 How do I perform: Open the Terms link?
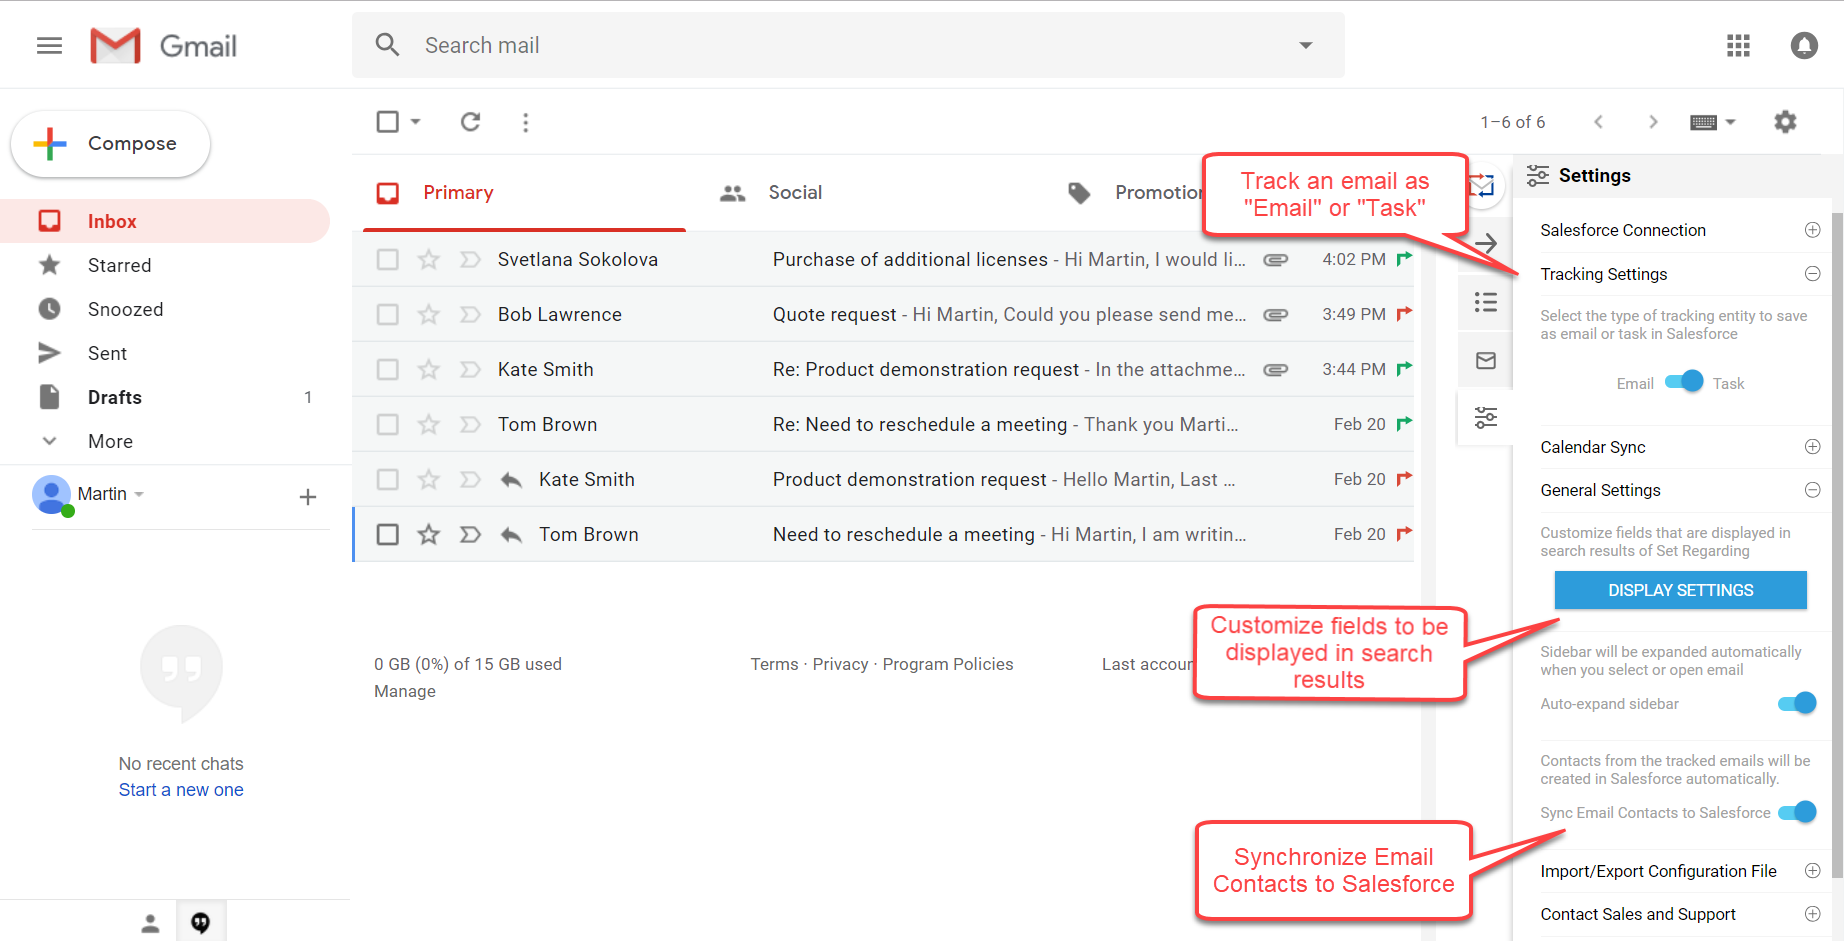tap(775, 664)
